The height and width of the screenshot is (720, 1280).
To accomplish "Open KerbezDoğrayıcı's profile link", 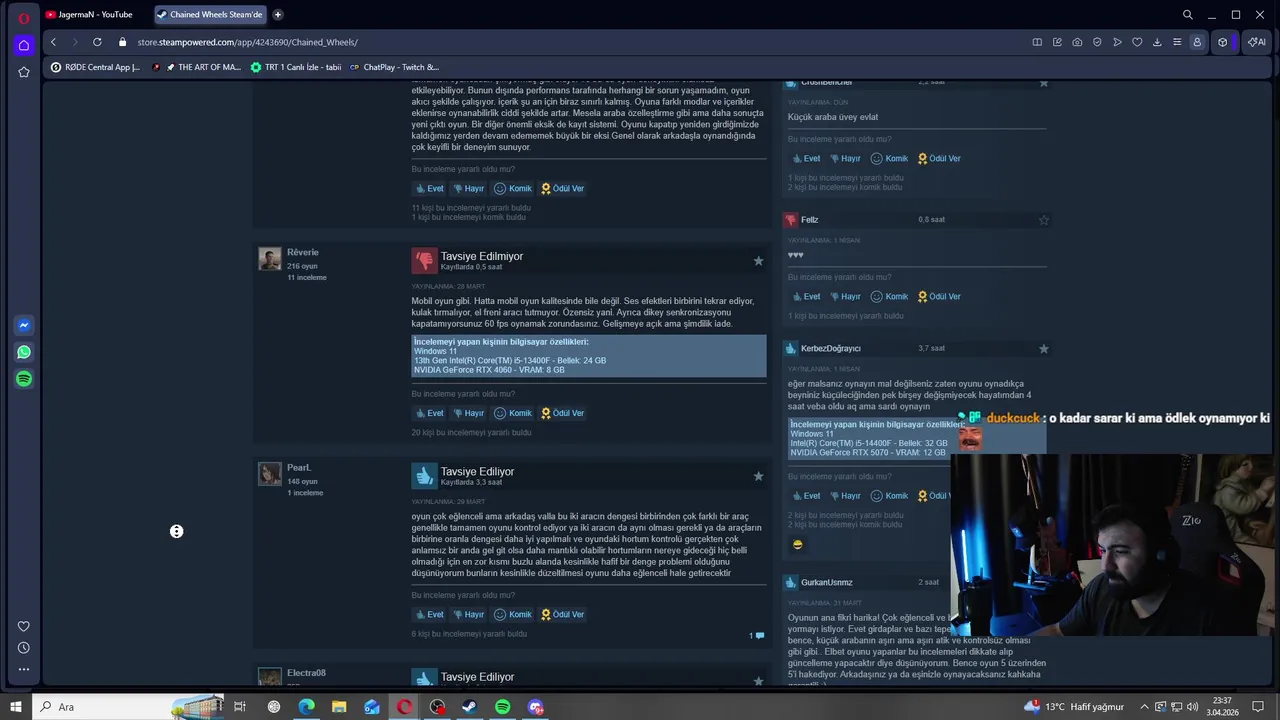I will (x=830, y=349).
